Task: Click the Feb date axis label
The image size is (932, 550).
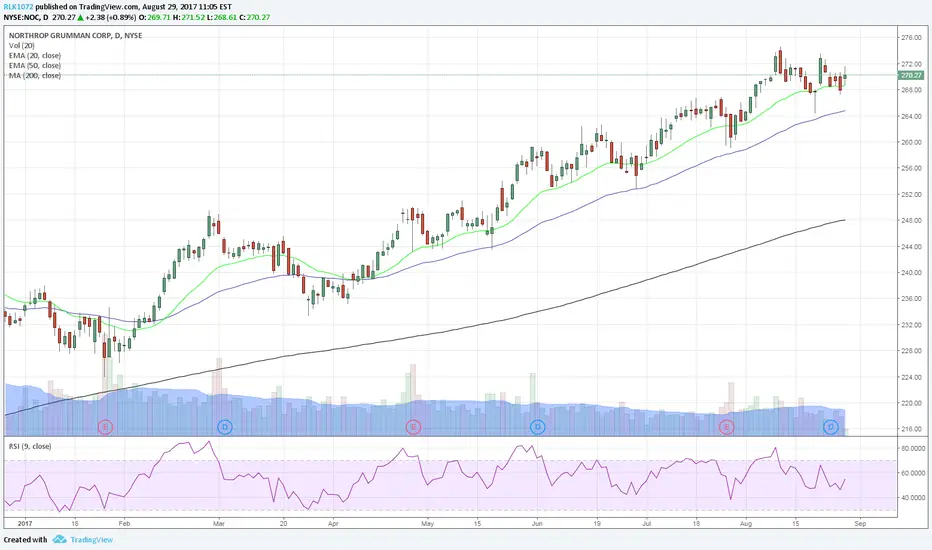Action: [x=124, y=524]
